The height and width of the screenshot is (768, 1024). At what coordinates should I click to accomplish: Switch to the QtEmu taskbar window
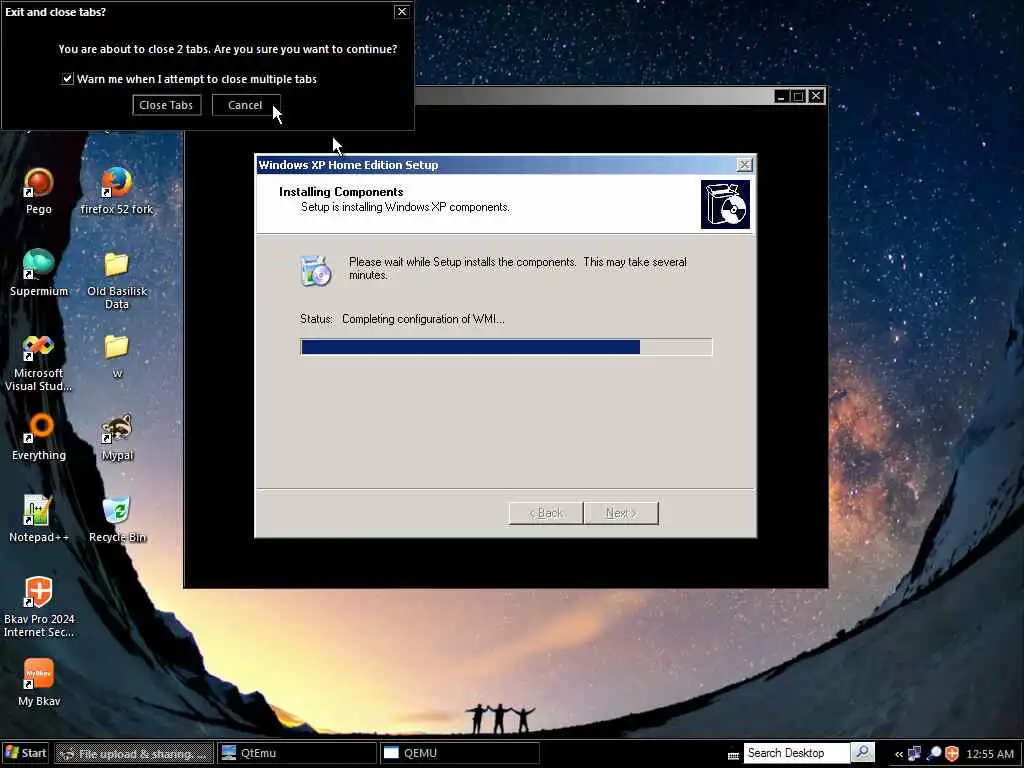296,753
